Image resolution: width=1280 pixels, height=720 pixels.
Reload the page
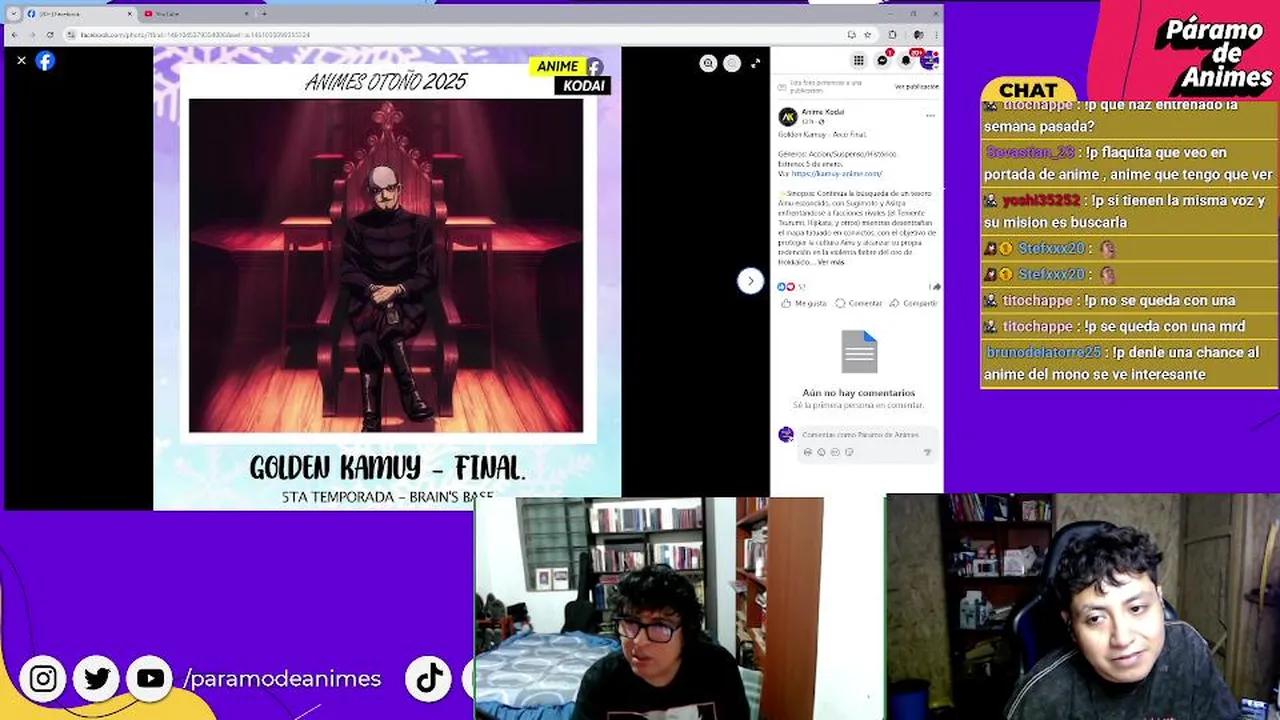click(50, 35)
